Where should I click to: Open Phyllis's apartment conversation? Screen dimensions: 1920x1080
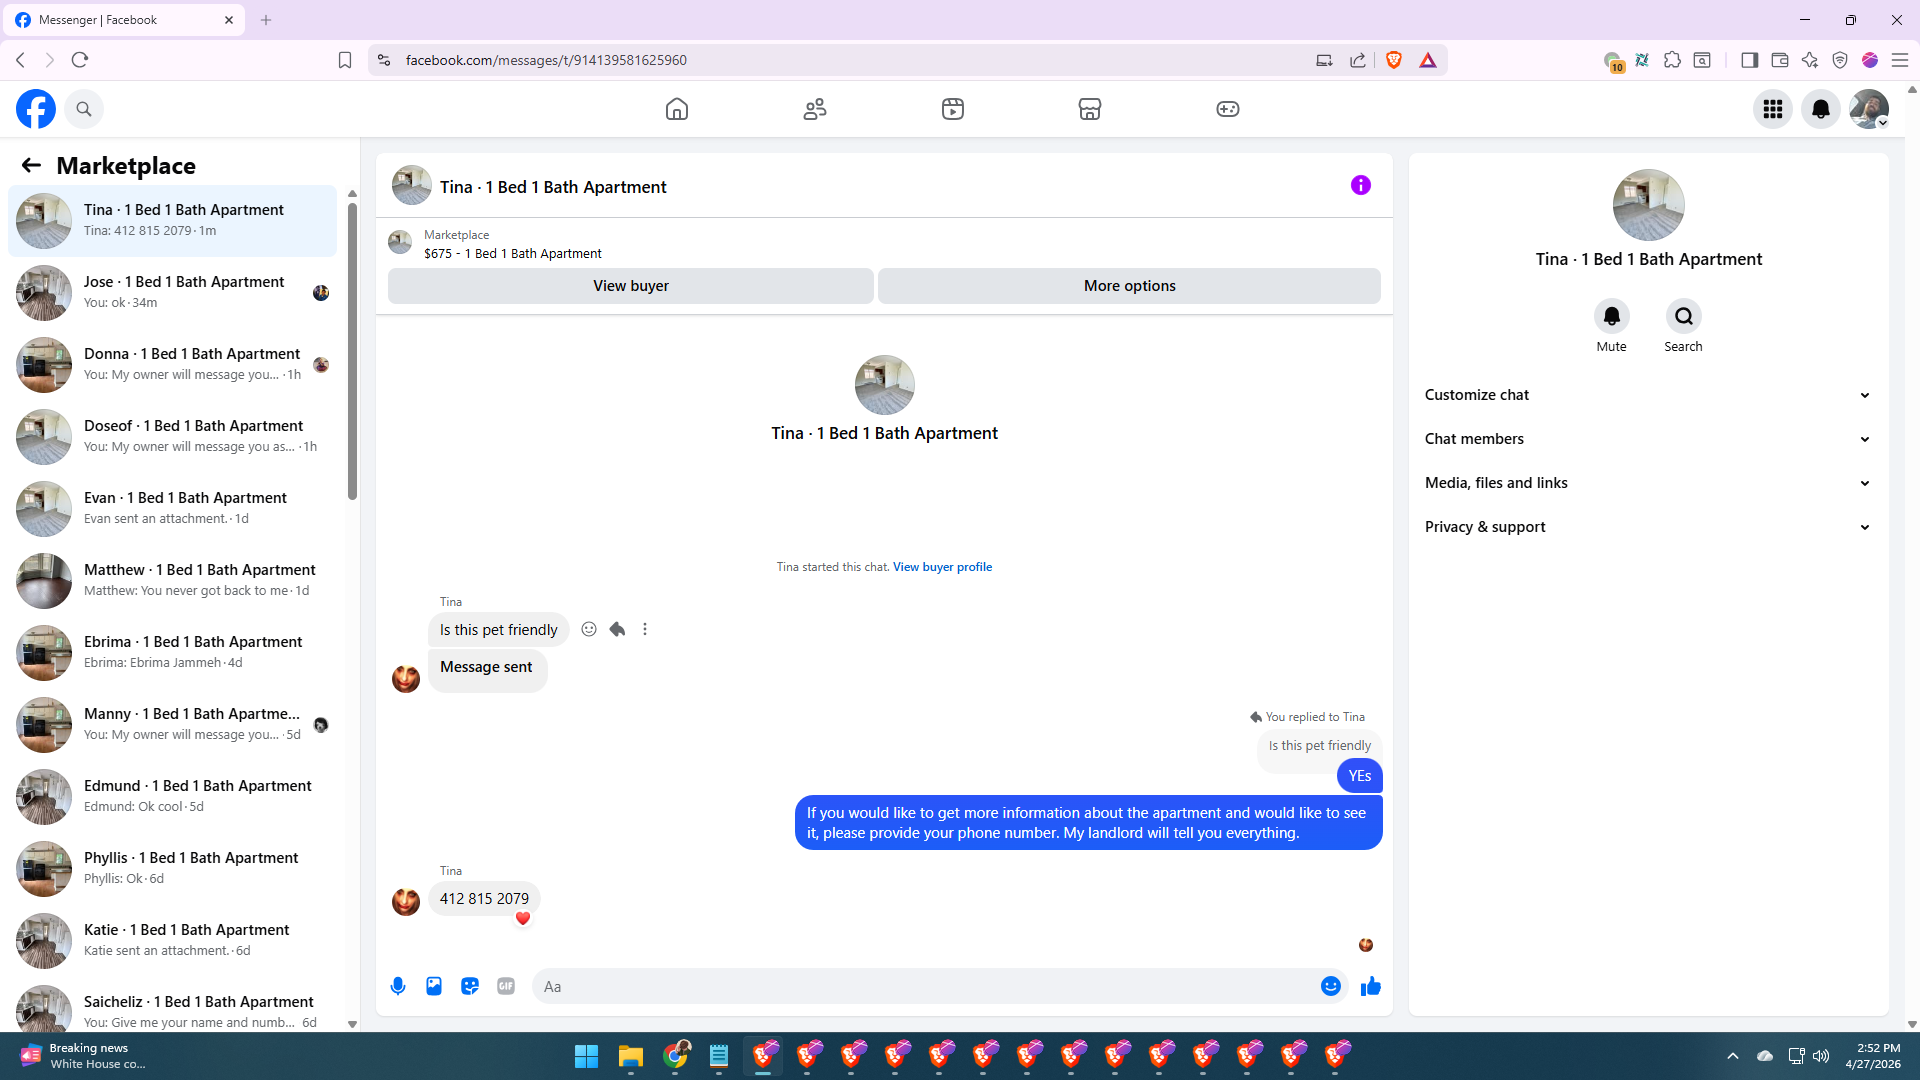173,869
